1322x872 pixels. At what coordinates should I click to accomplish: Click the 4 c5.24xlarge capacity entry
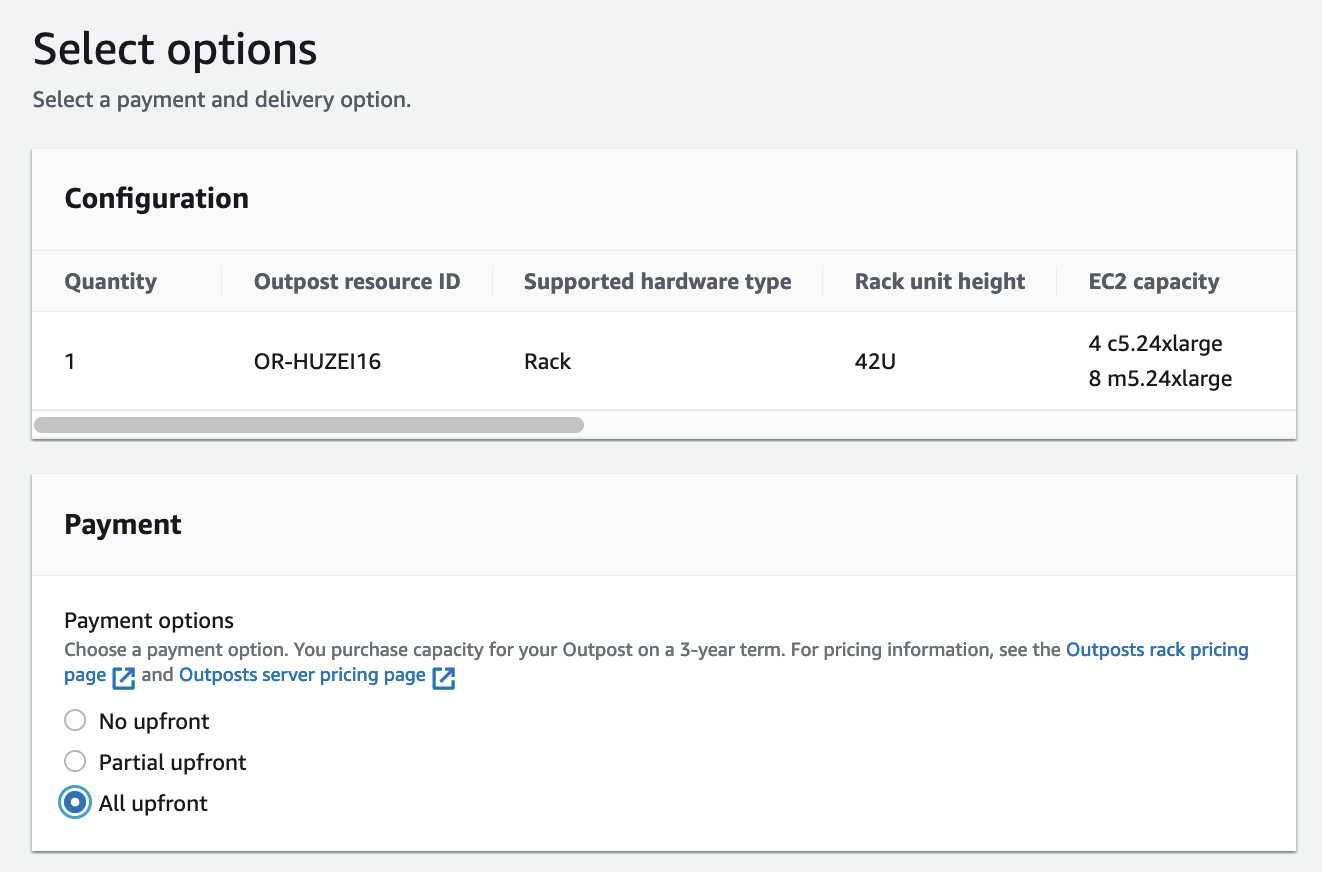point(1155,344)
